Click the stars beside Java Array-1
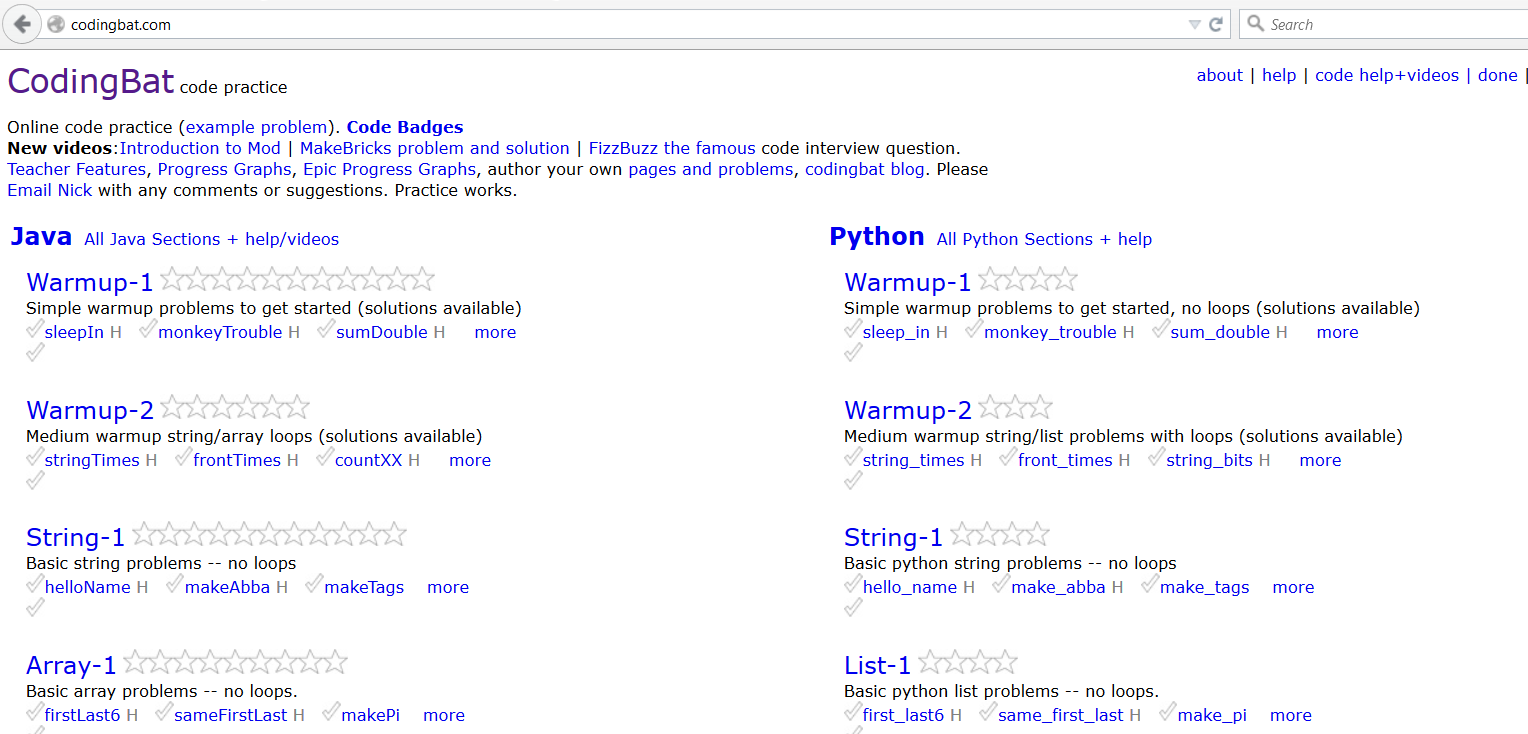This screenshot has height=734, width=1528. [235, 662]
